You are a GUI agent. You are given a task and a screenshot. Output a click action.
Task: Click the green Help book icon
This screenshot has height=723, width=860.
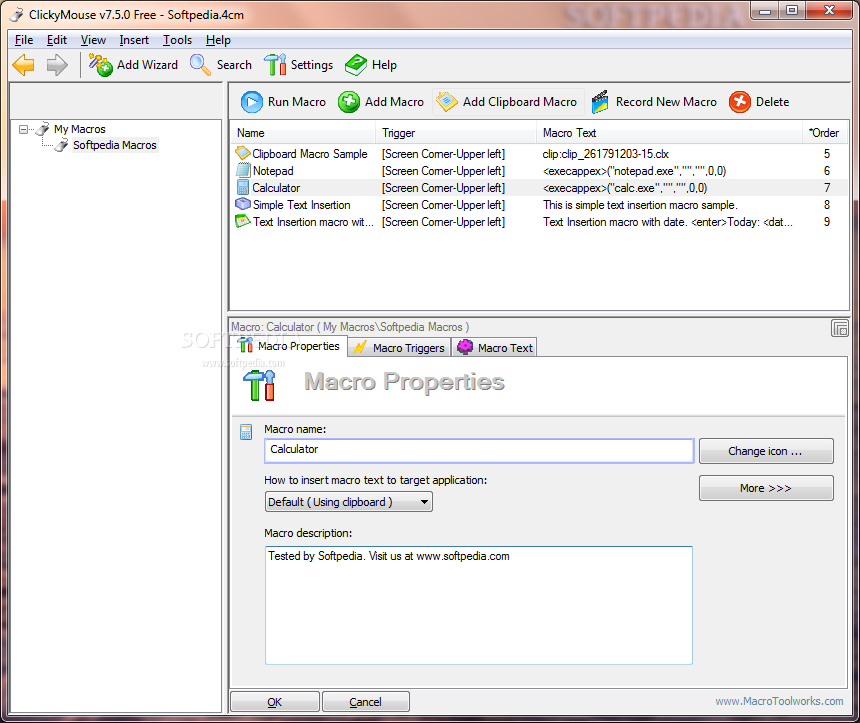[x=356, y=65]
